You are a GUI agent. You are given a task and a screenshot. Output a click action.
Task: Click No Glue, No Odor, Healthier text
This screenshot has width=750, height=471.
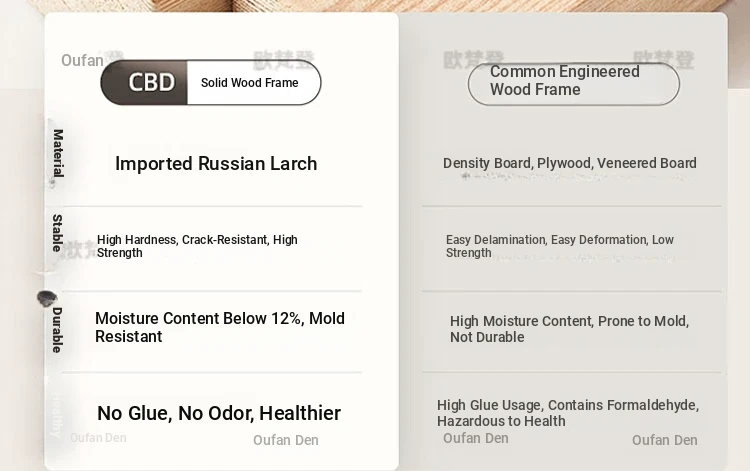pos(218,413)
